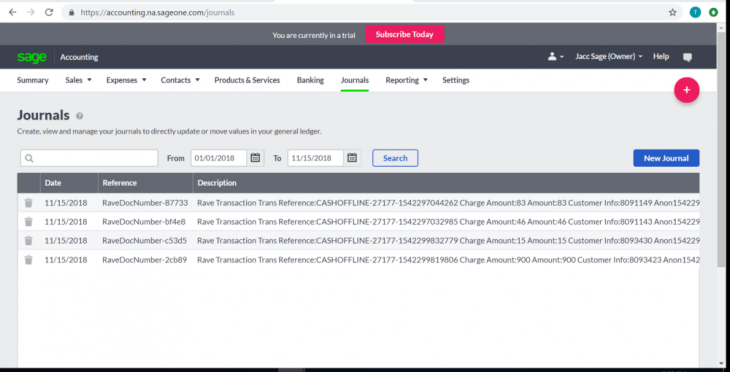This screenshot has width=730, height=372.
Task: Click the browser forward arrow
Action: coord(31,13)
